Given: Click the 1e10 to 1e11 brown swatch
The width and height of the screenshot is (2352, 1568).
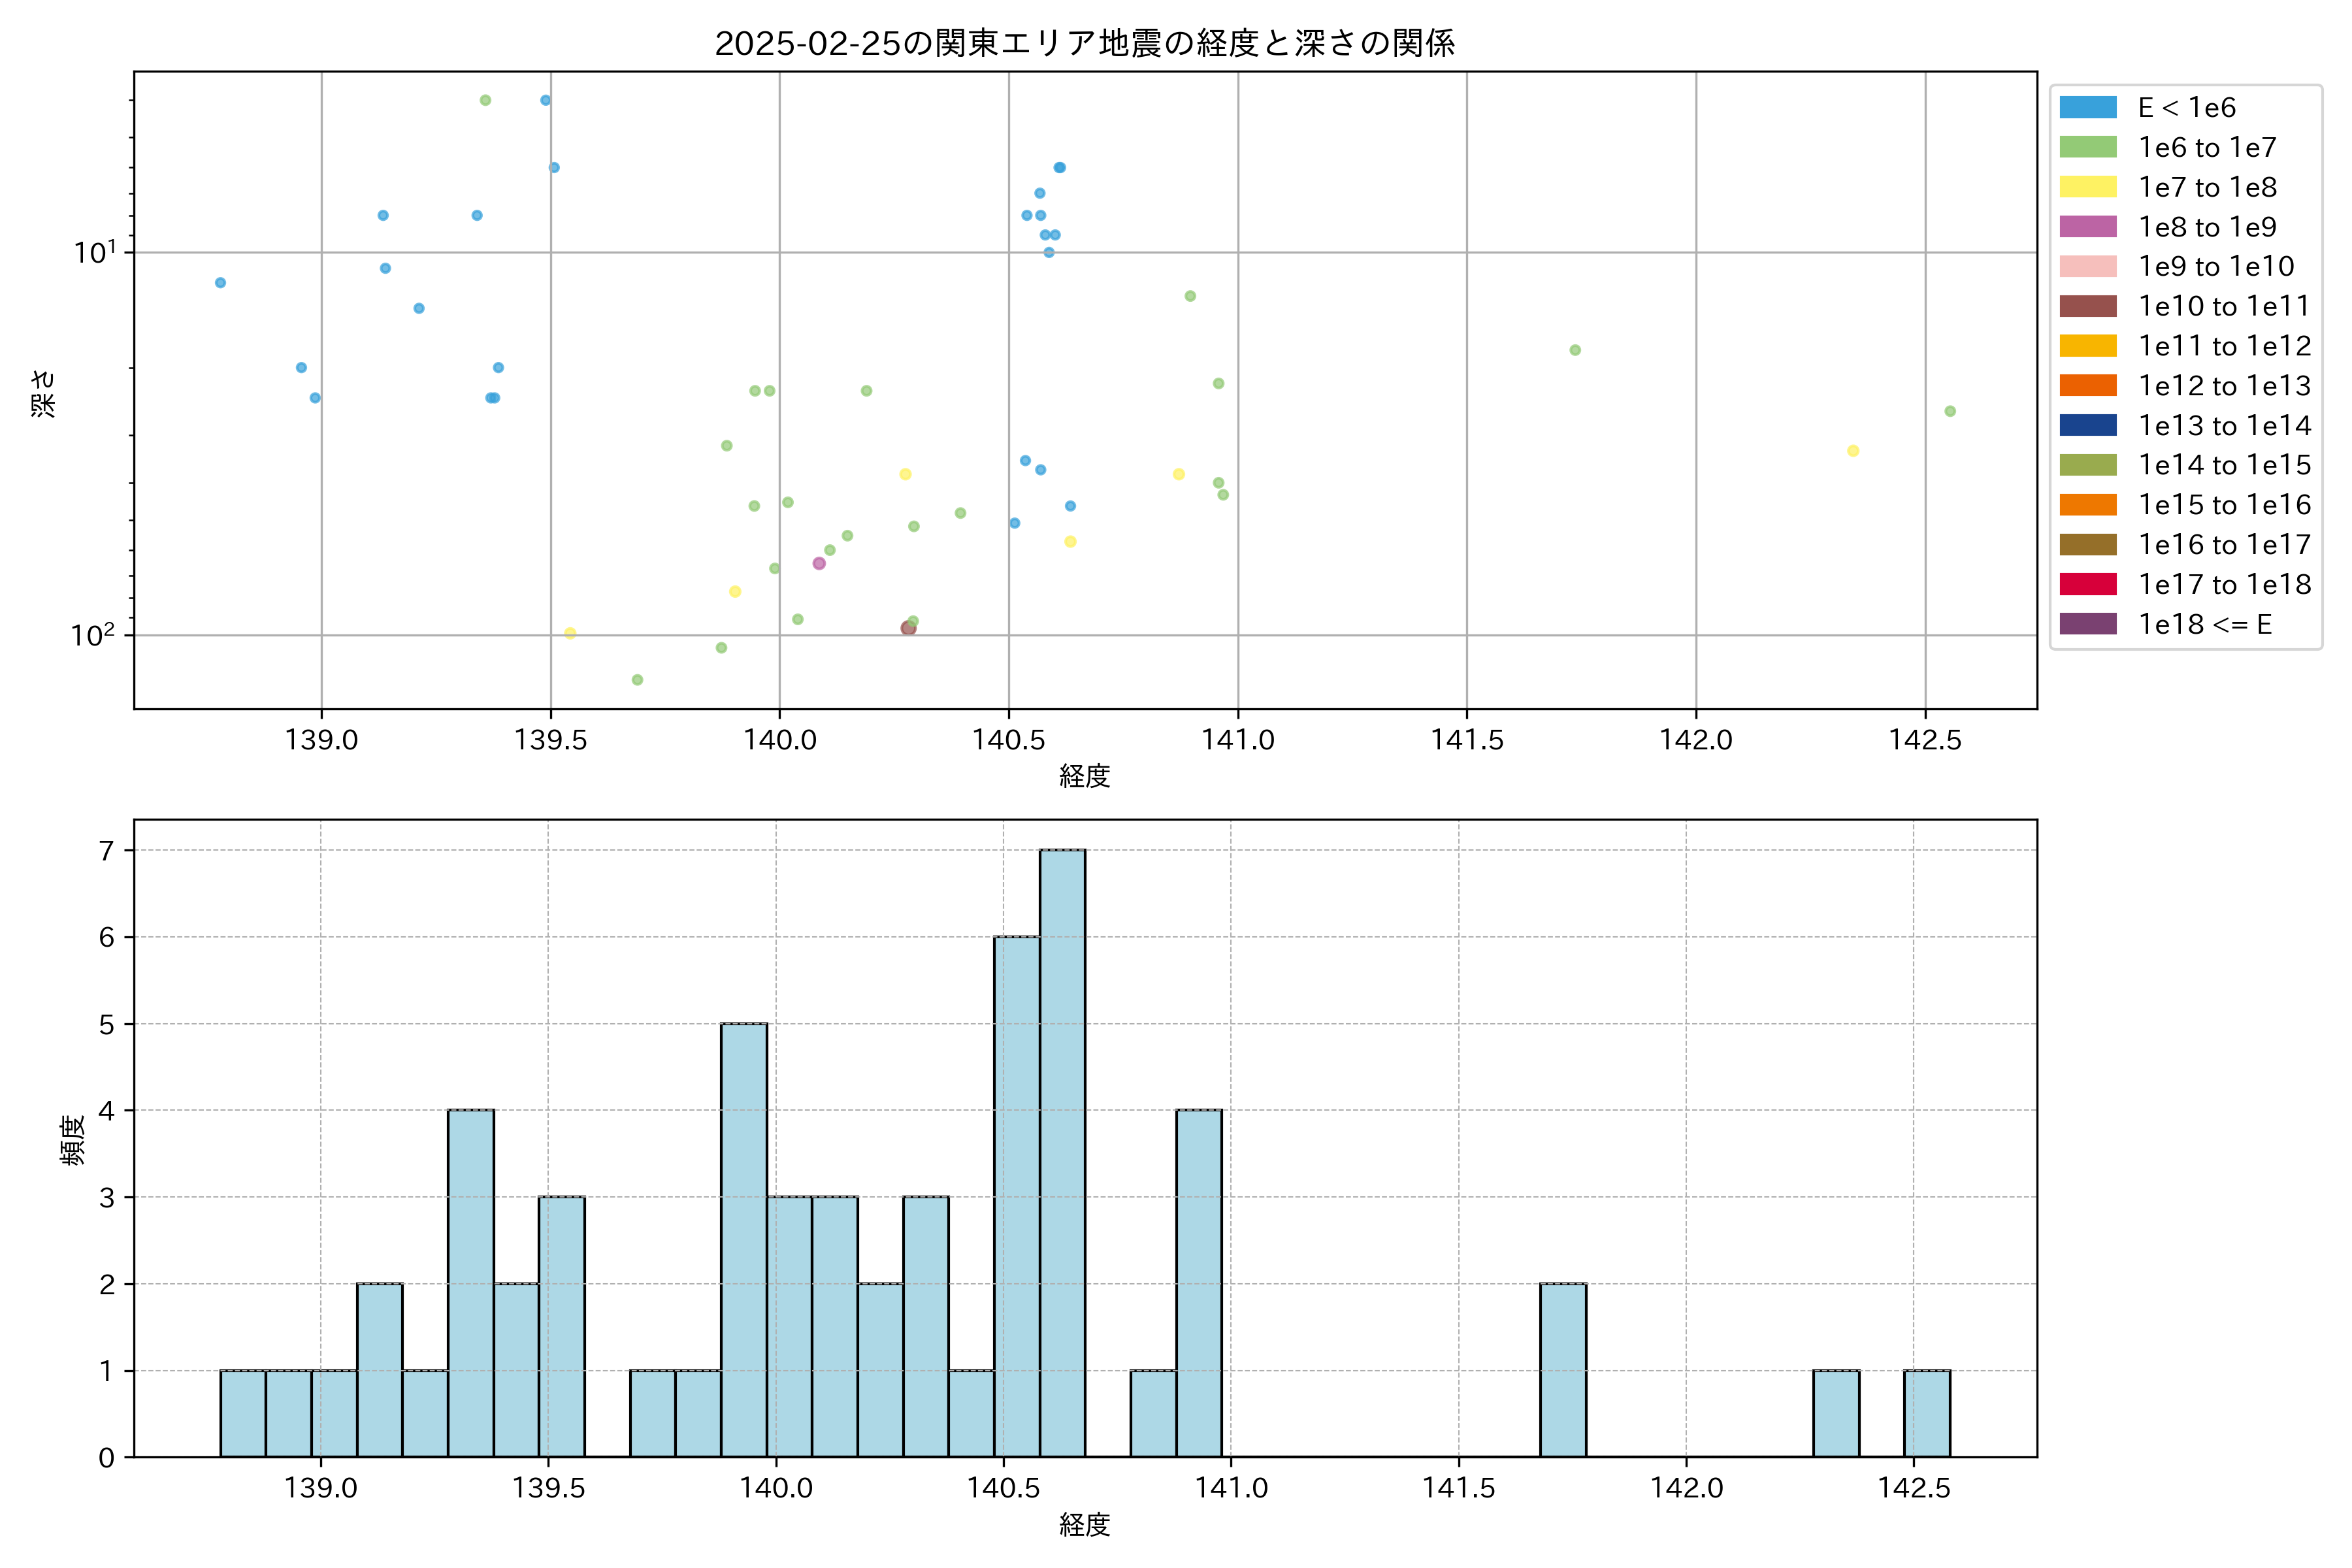Looking at the screenshot, I should [x=2088, y=306].
